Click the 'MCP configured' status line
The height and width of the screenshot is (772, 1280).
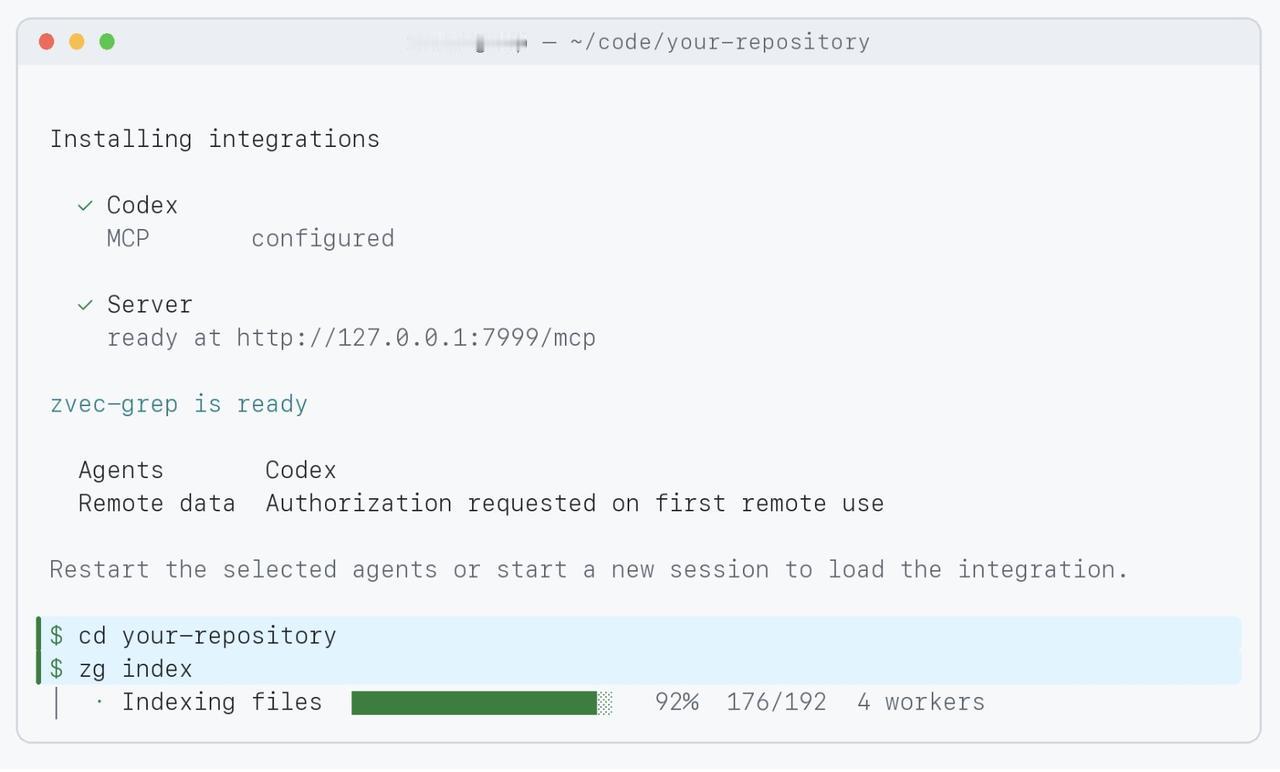pos(251,238)
